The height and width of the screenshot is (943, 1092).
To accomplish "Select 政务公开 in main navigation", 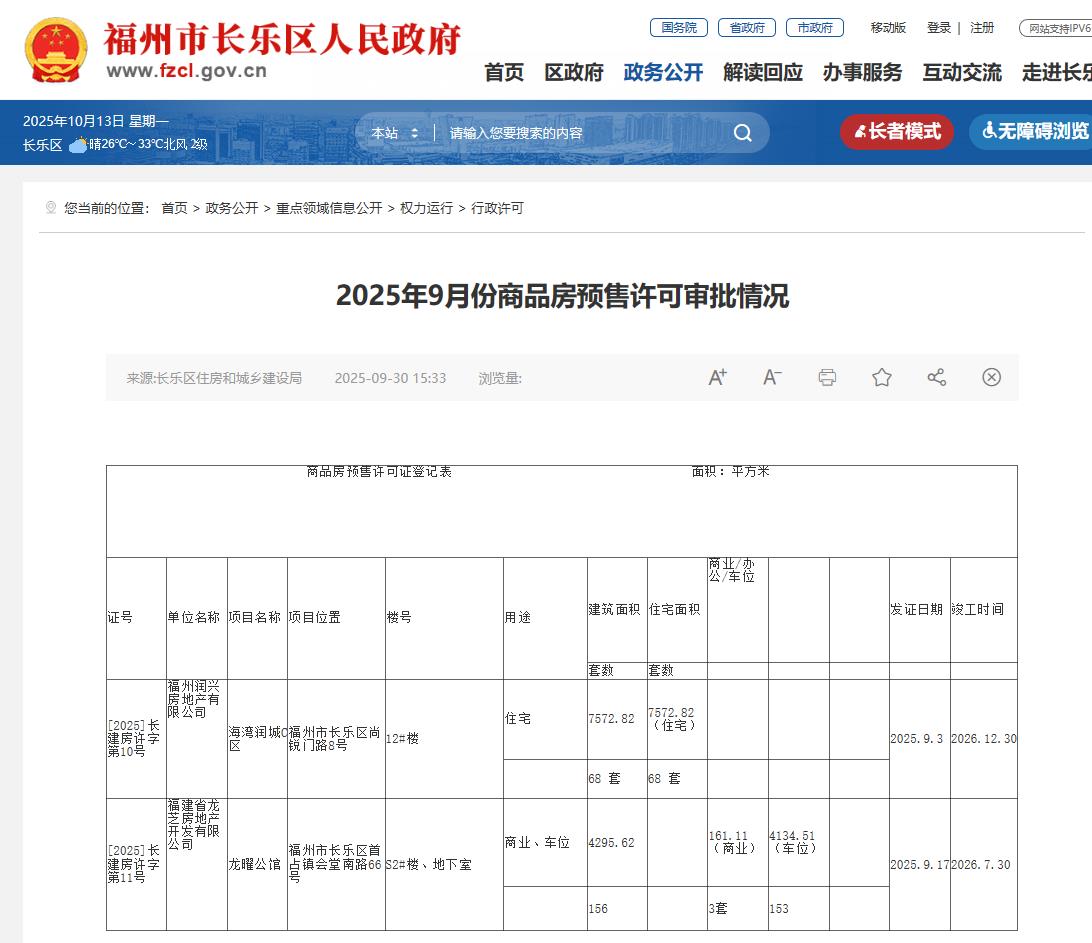I will [x=663, y=72].
